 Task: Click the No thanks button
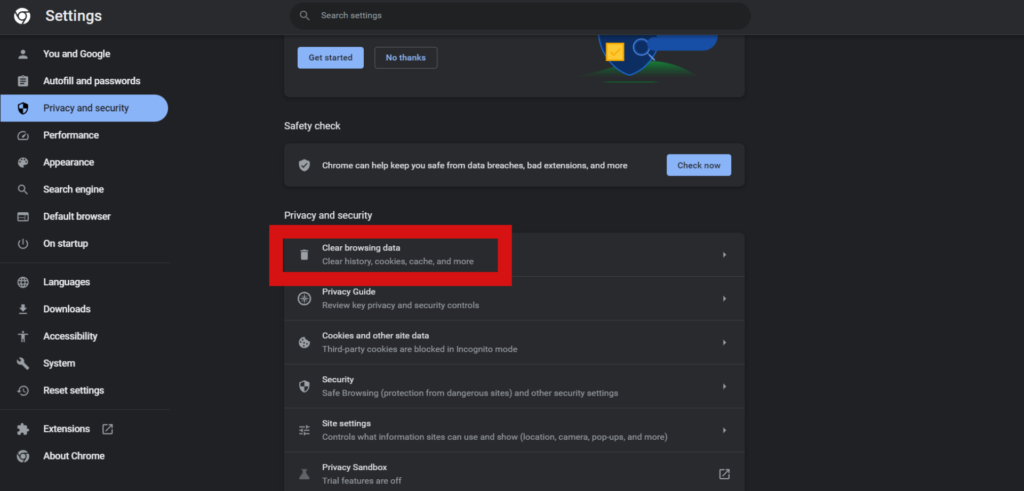(x=406, y=57)
